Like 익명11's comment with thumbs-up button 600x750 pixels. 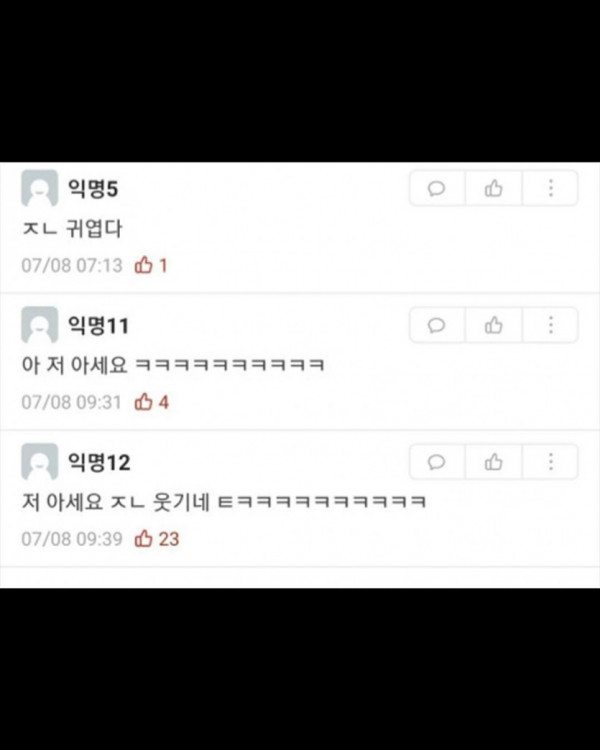(493, 325)
